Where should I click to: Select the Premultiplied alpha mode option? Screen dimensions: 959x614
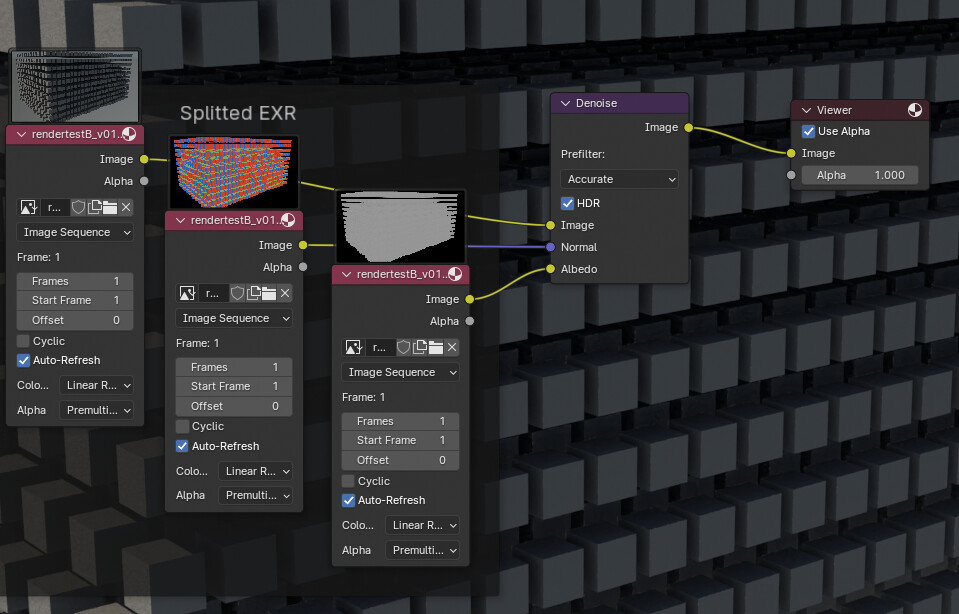(97, 410)
